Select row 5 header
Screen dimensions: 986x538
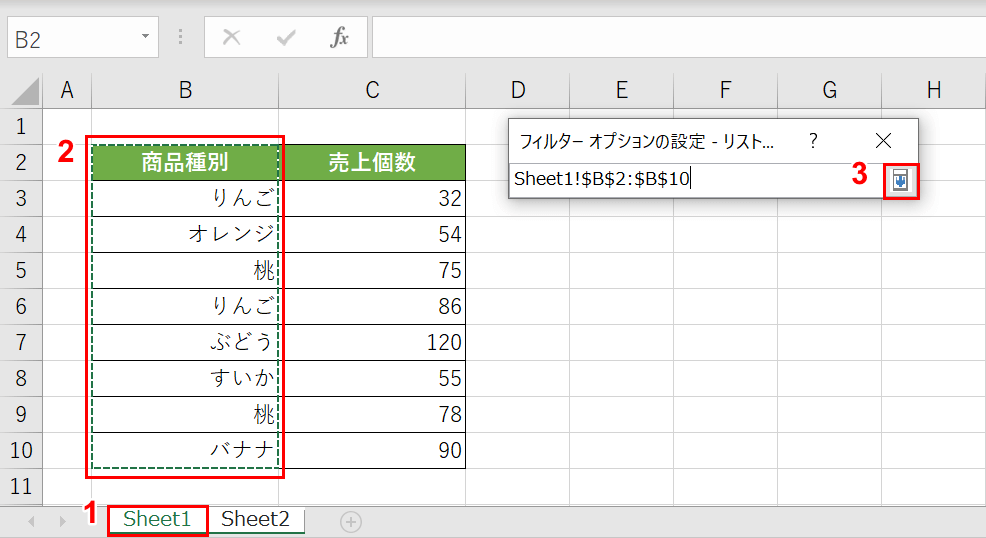coord(21,270)
